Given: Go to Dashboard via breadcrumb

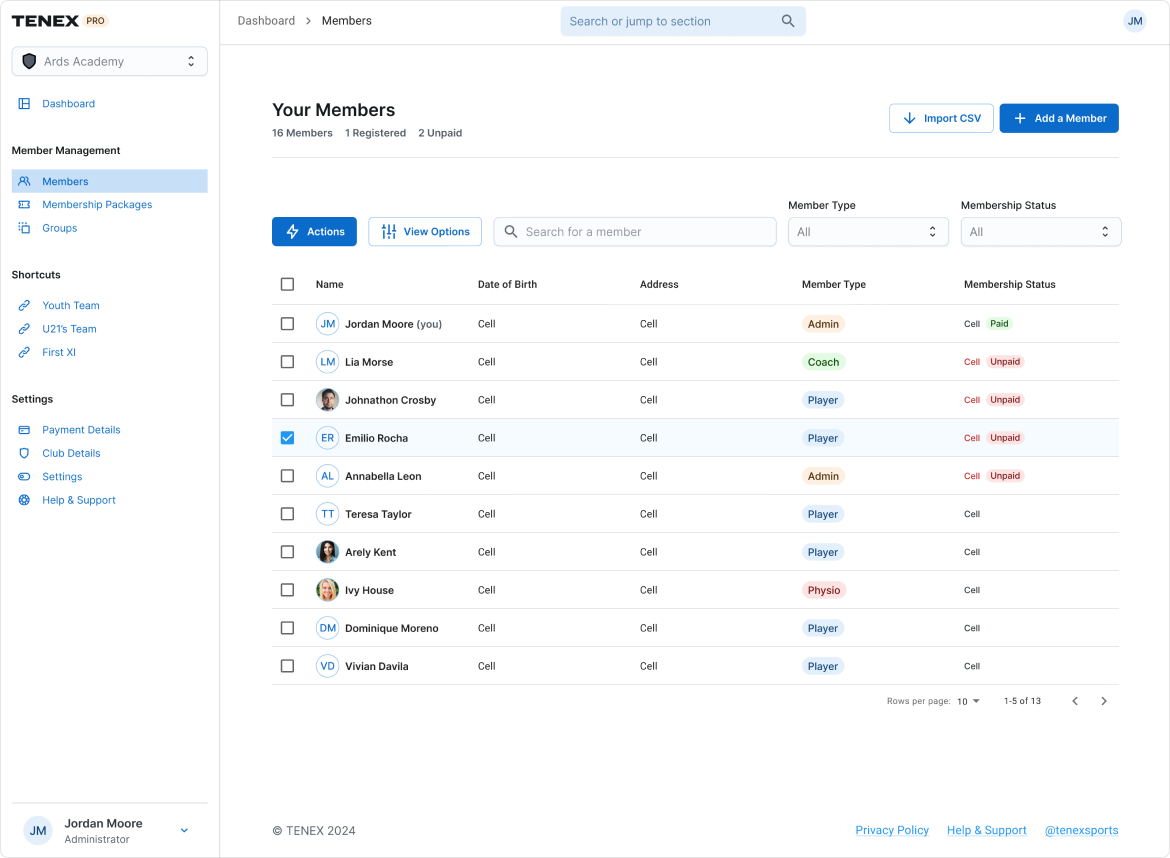Looking at the screenshot, I should pyautogui.click(x=266, y=21).
